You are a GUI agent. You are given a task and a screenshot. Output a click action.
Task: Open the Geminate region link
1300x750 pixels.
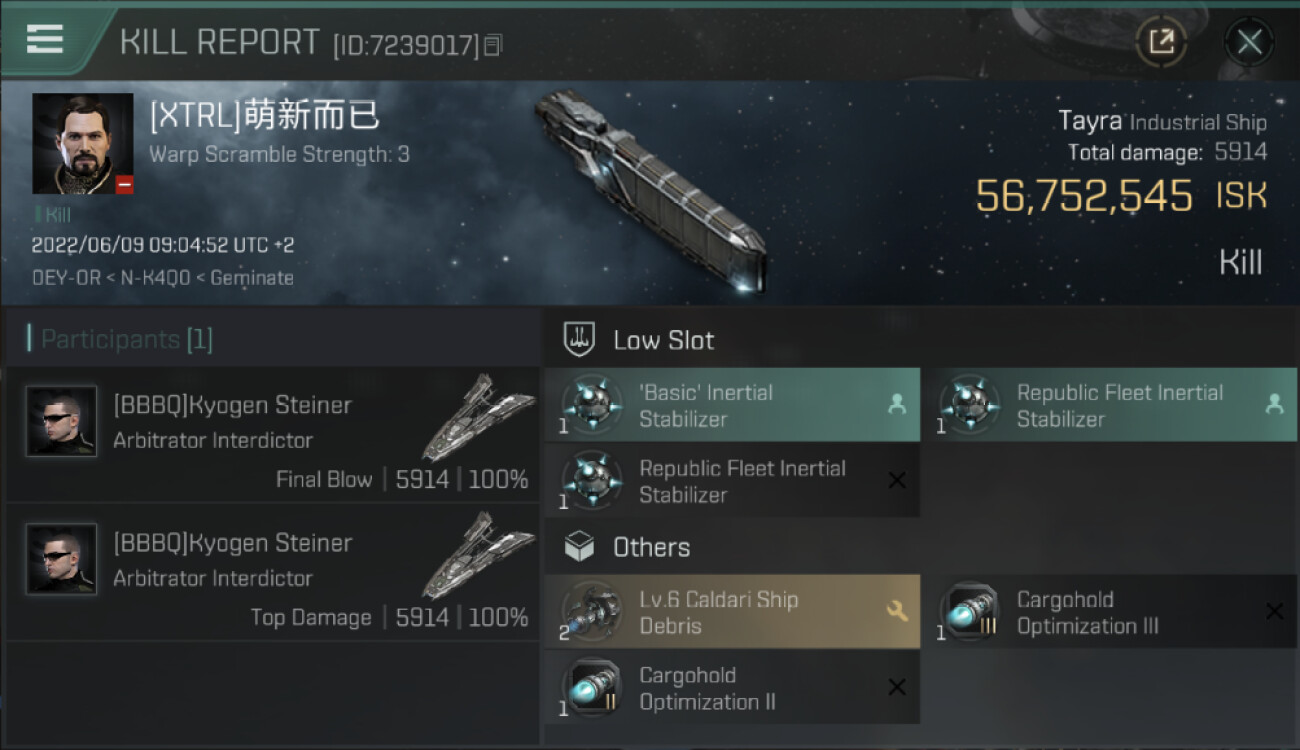pos(252,278)
